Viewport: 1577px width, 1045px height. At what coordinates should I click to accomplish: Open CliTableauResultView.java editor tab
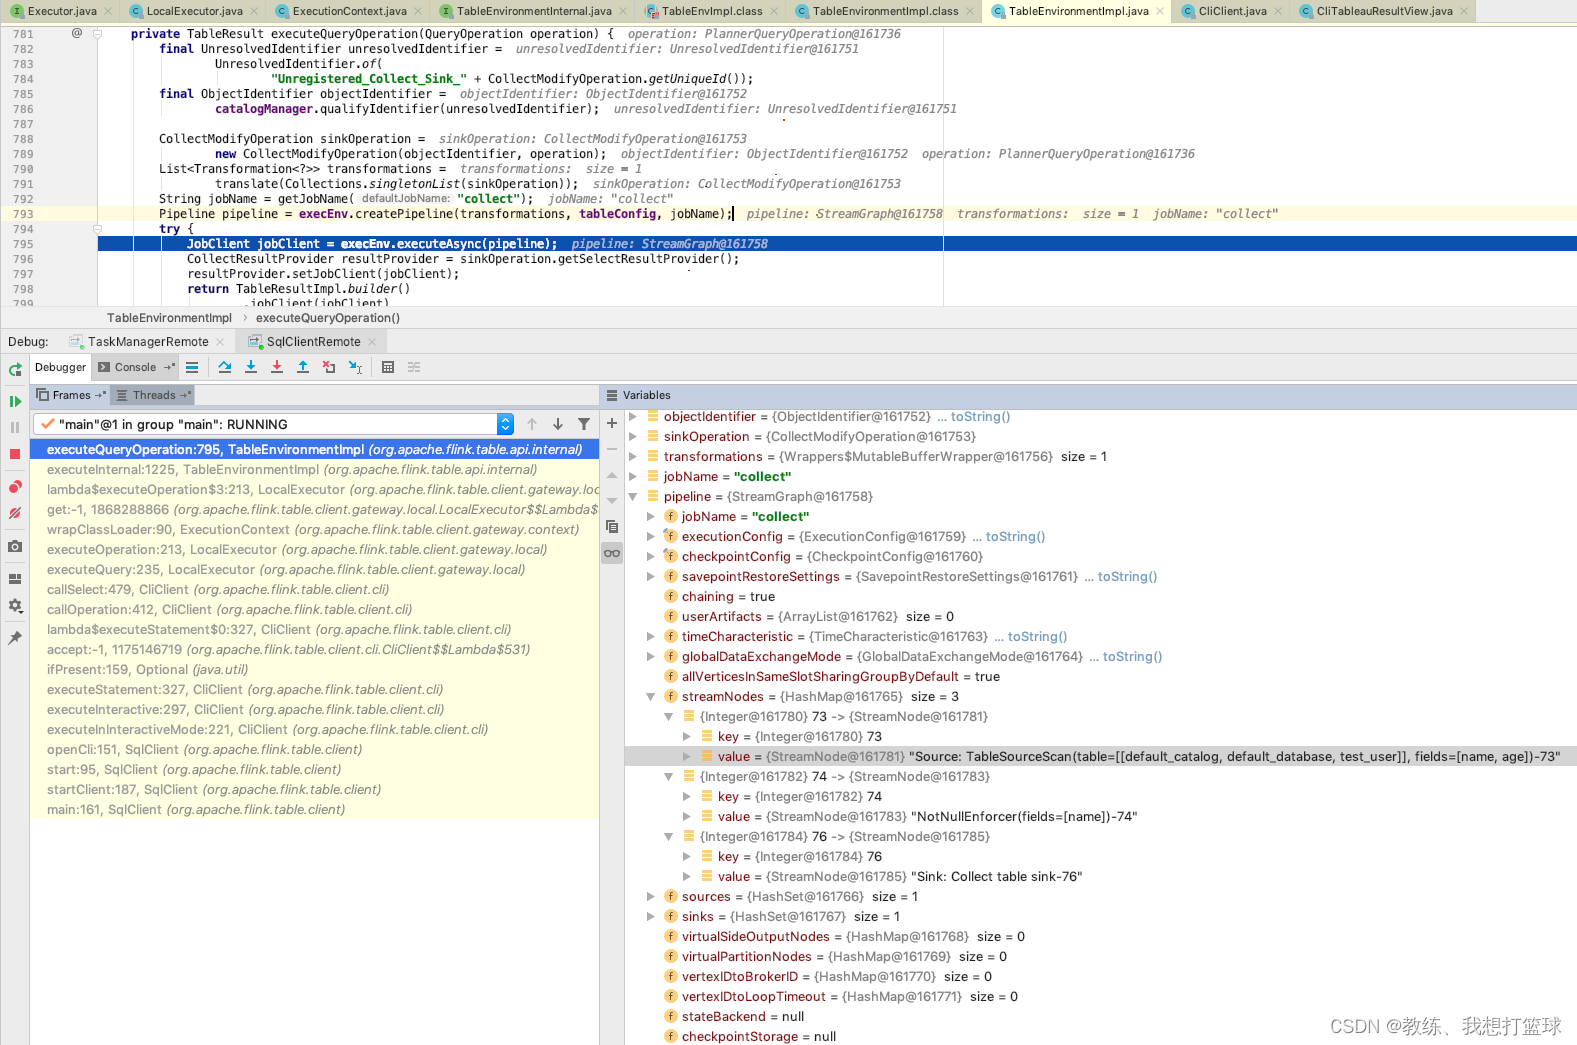pos(1384,11)
